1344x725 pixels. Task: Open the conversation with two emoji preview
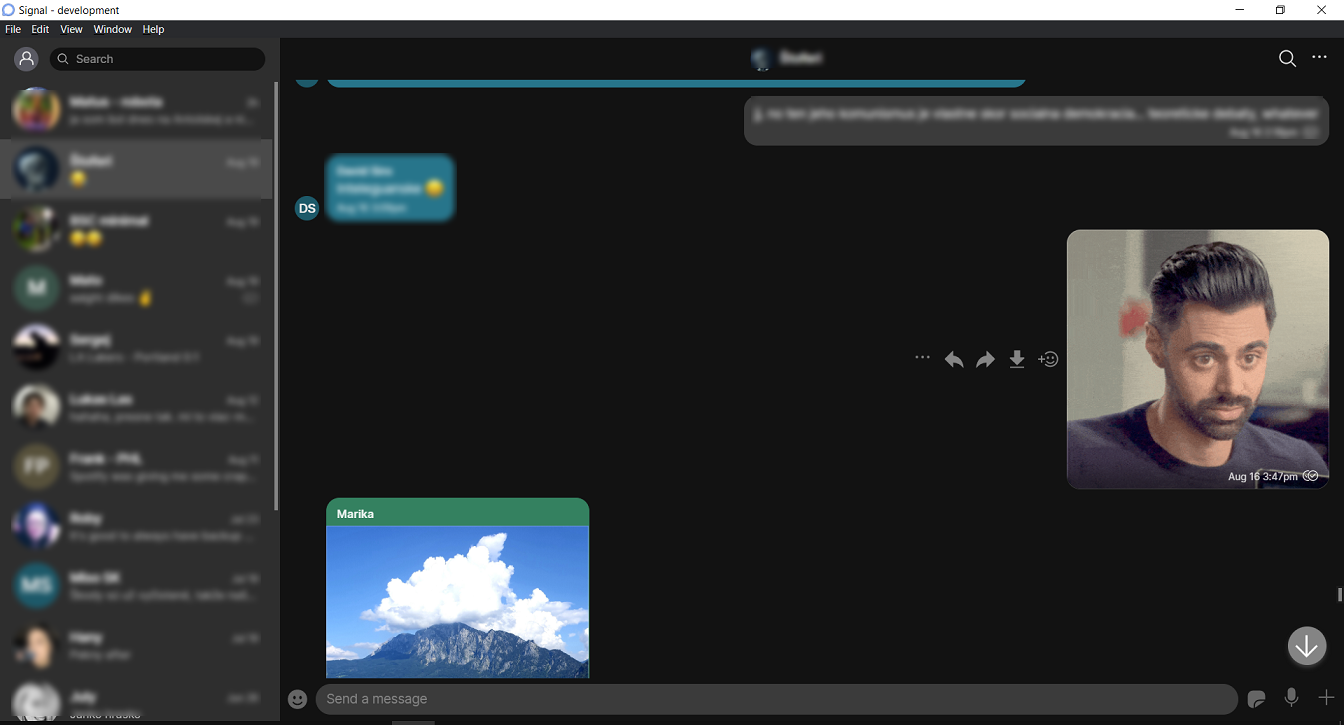137,229
